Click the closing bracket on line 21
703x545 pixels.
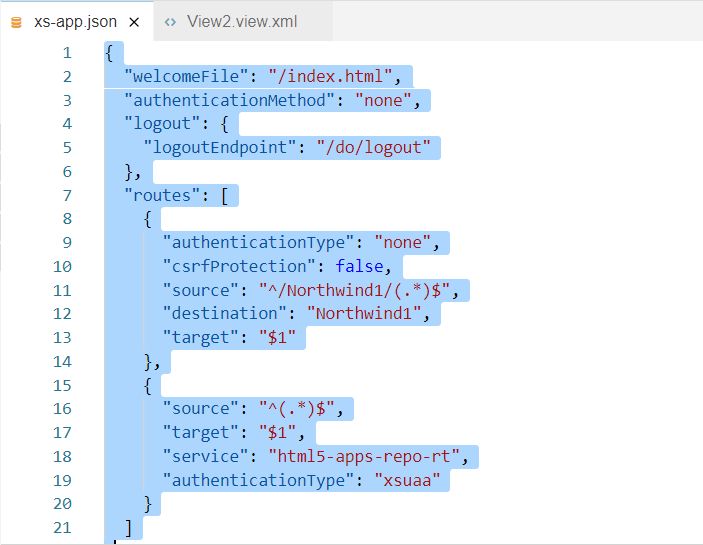tap(129, 528)
